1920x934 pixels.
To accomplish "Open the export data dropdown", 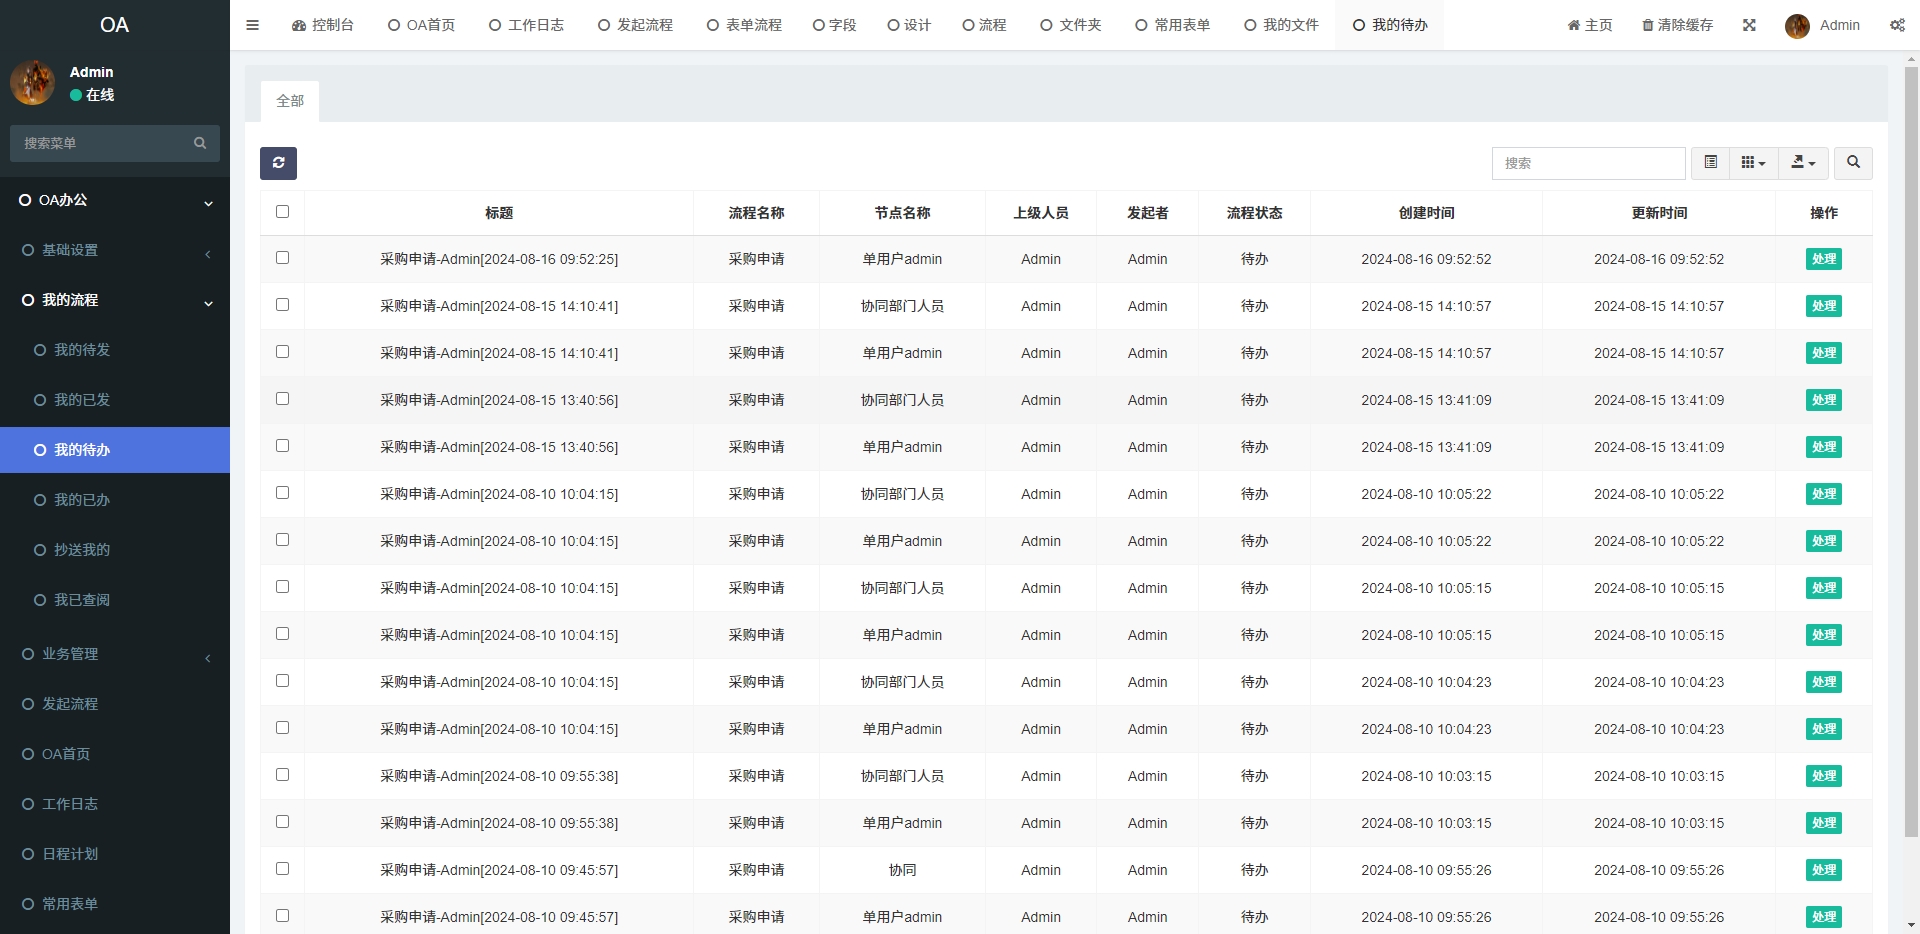I will [1803, 162].
